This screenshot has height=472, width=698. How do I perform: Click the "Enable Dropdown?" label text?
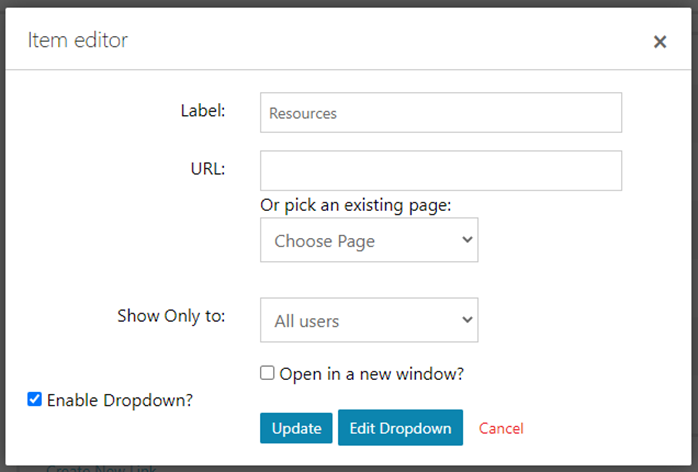point(120,400)
